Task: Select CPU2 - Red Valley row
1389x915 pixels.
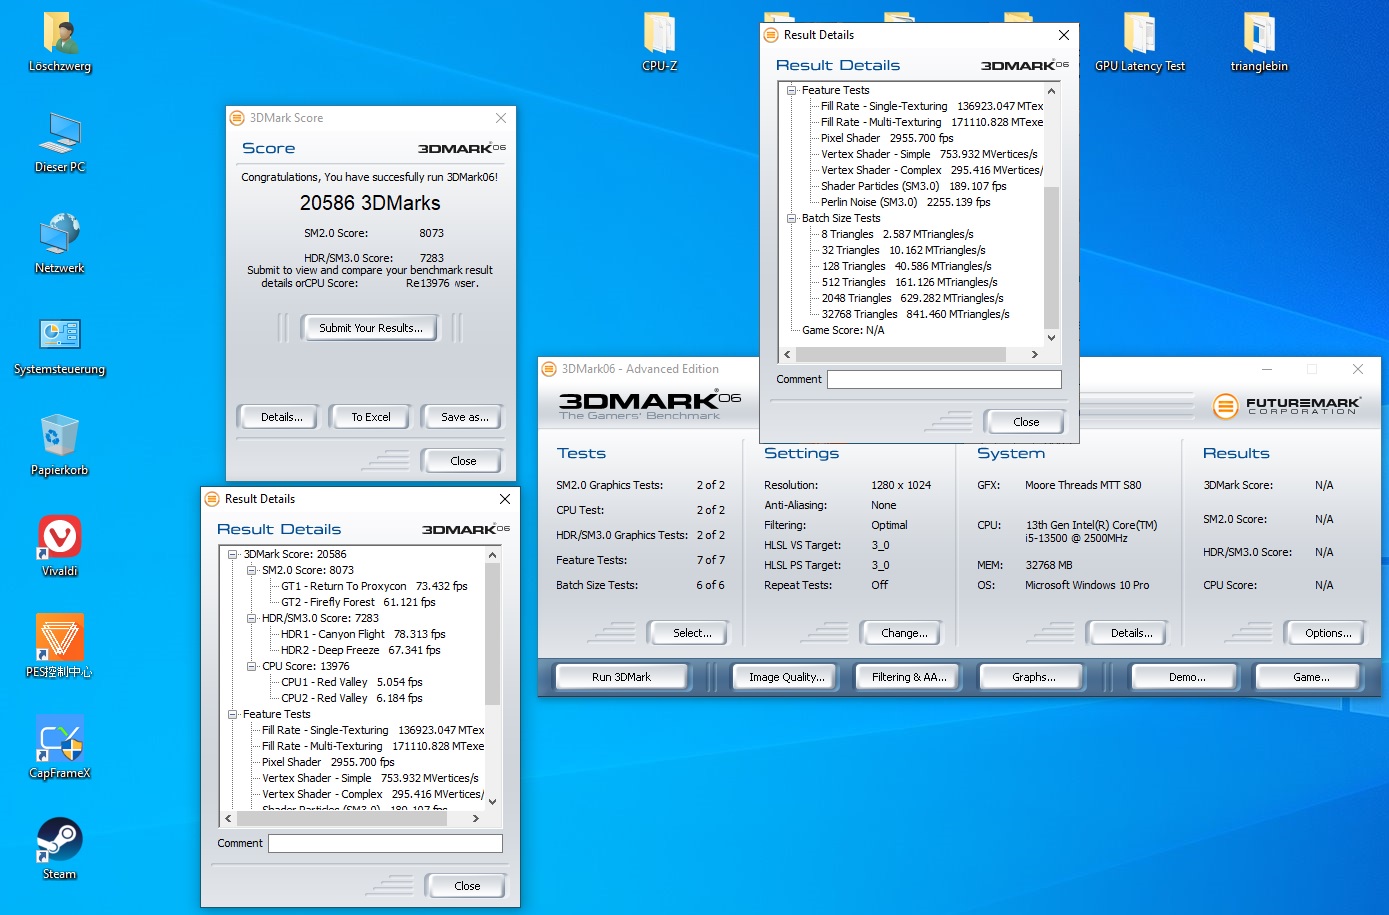Action: click(x=351, y=698)
